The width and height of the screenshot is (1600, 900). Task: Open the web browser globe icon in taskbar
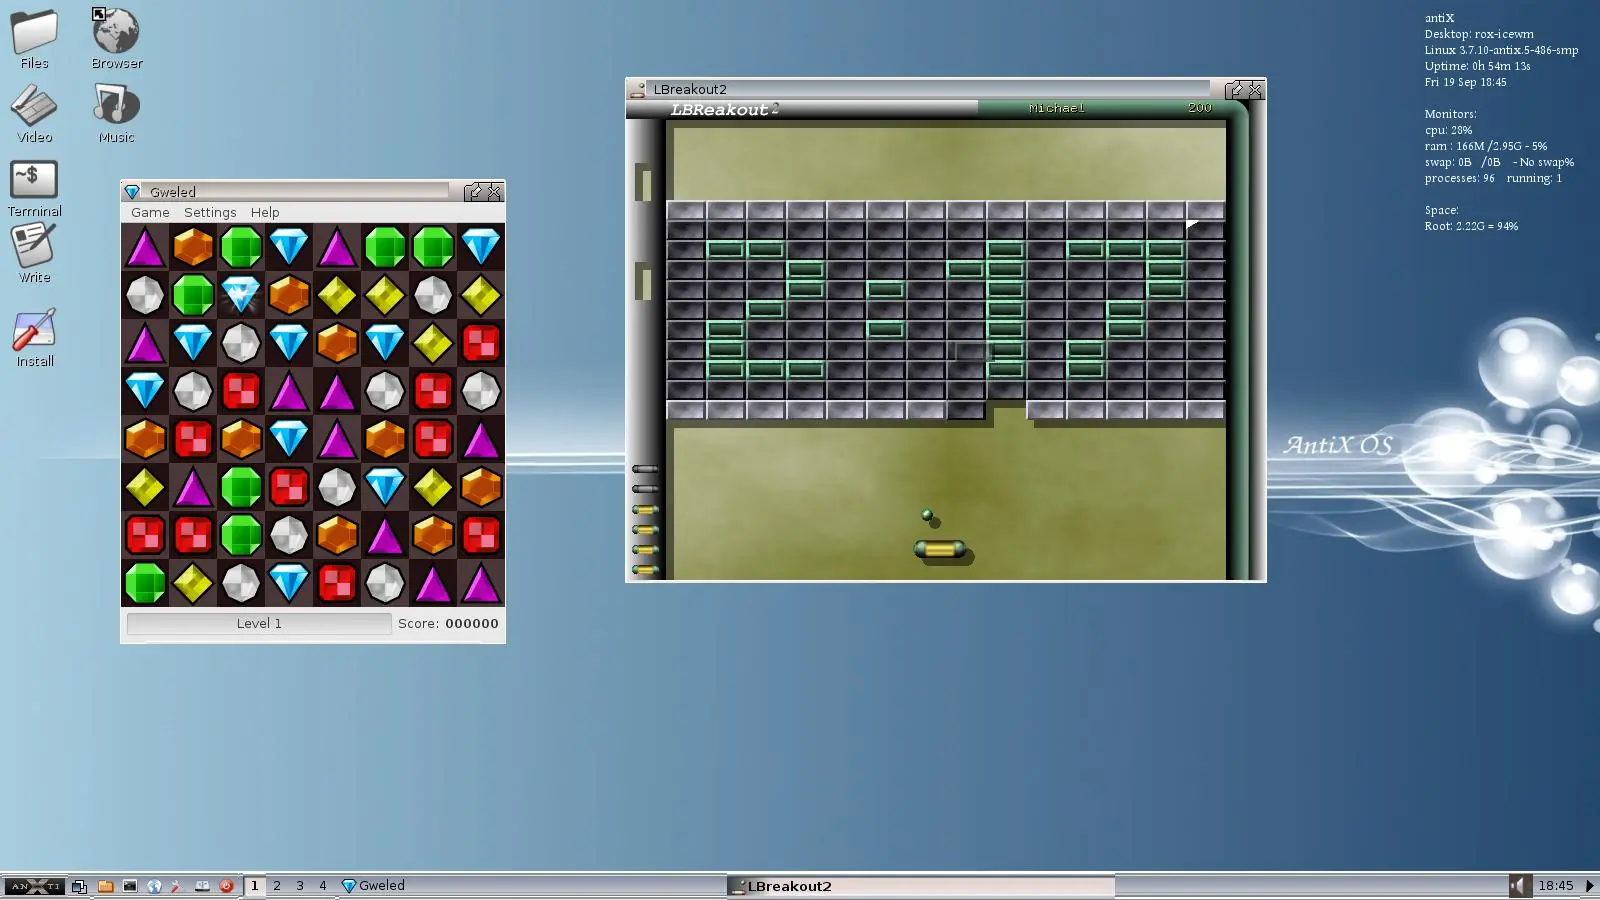point(154,886)
